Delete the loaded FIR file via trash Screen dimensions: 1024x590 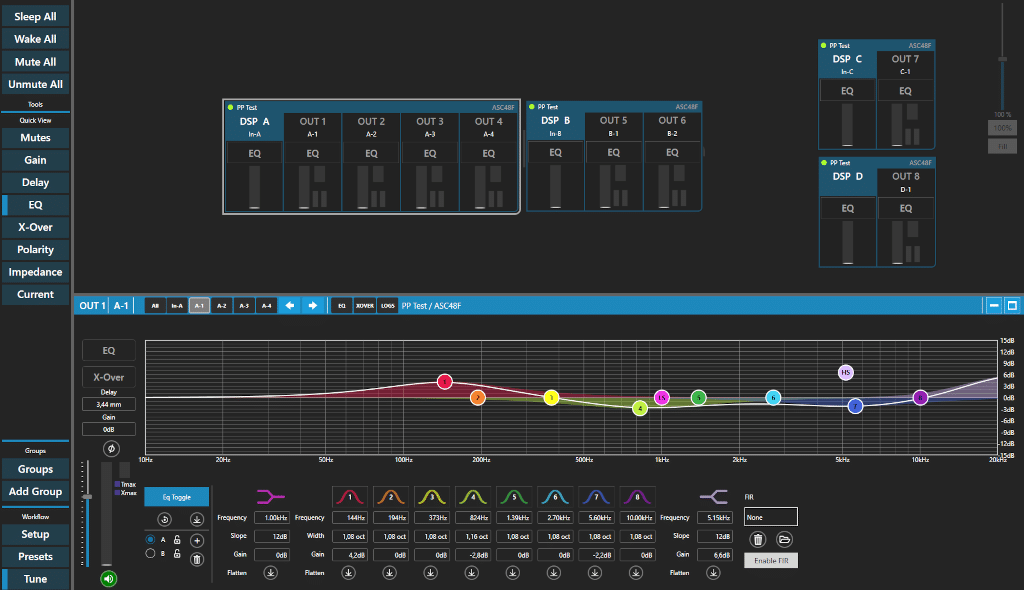758,540
